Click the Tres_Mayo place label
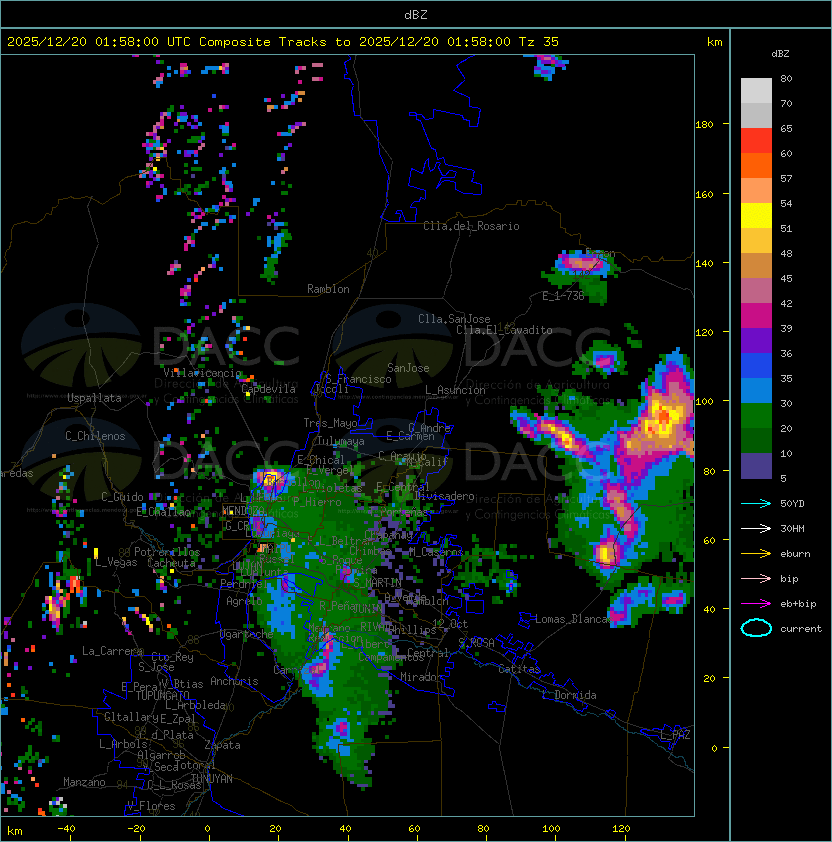The height and width of the screenshot is (842, 832). click(x=330, y=423)
